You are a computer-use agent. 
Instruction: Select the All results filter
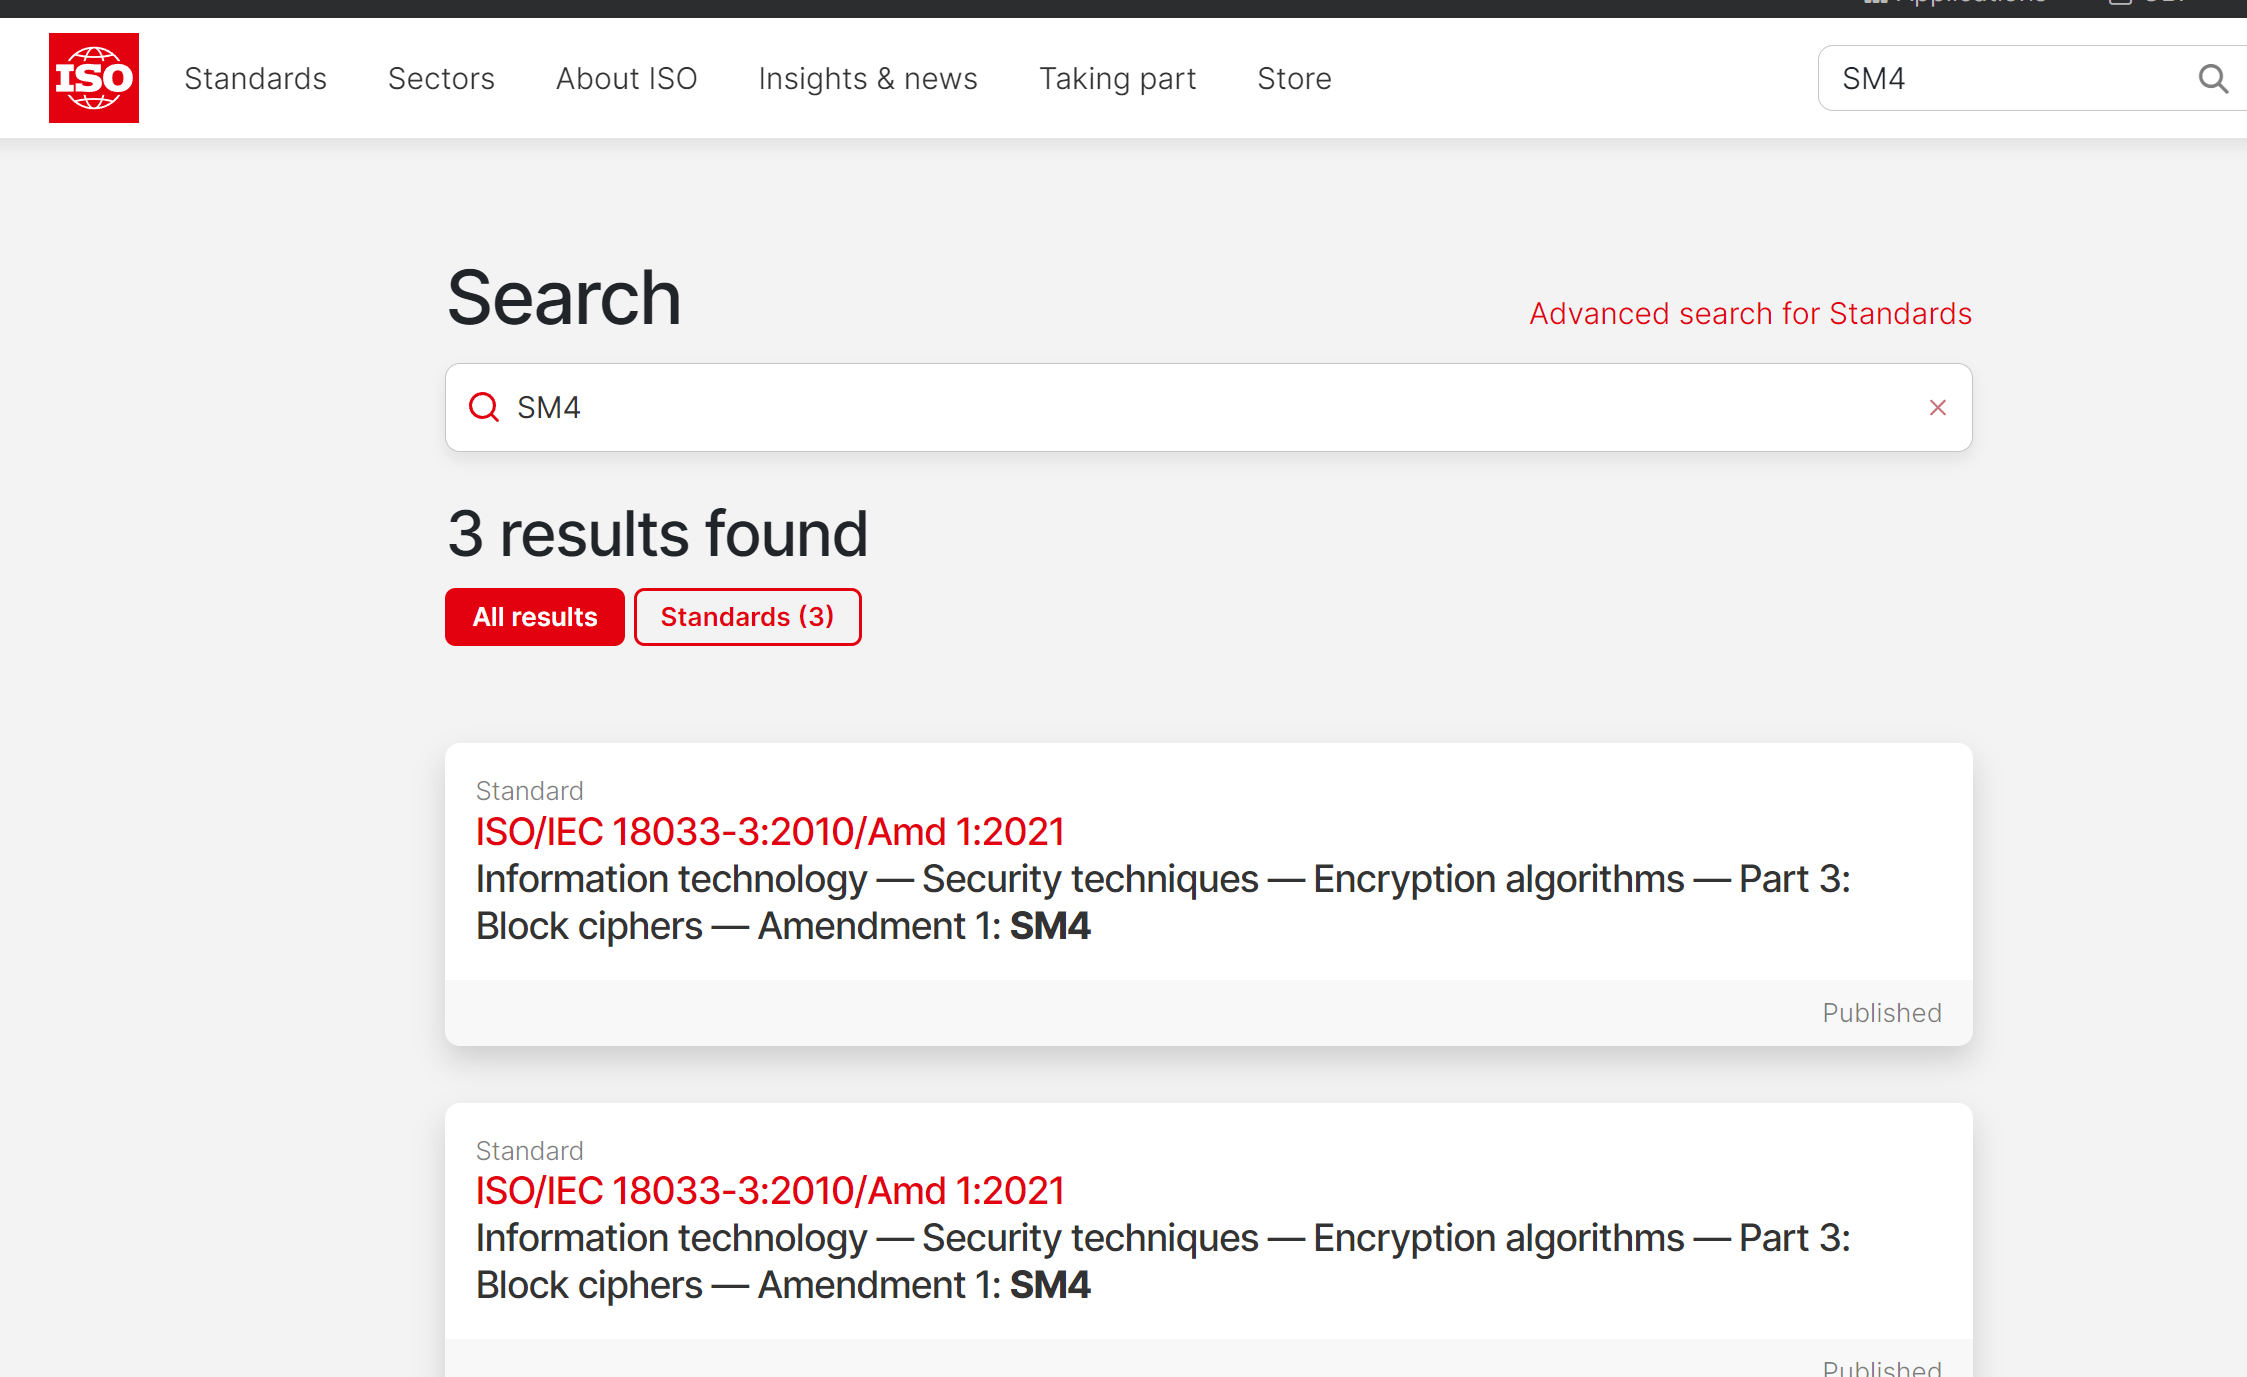point(535,617)
